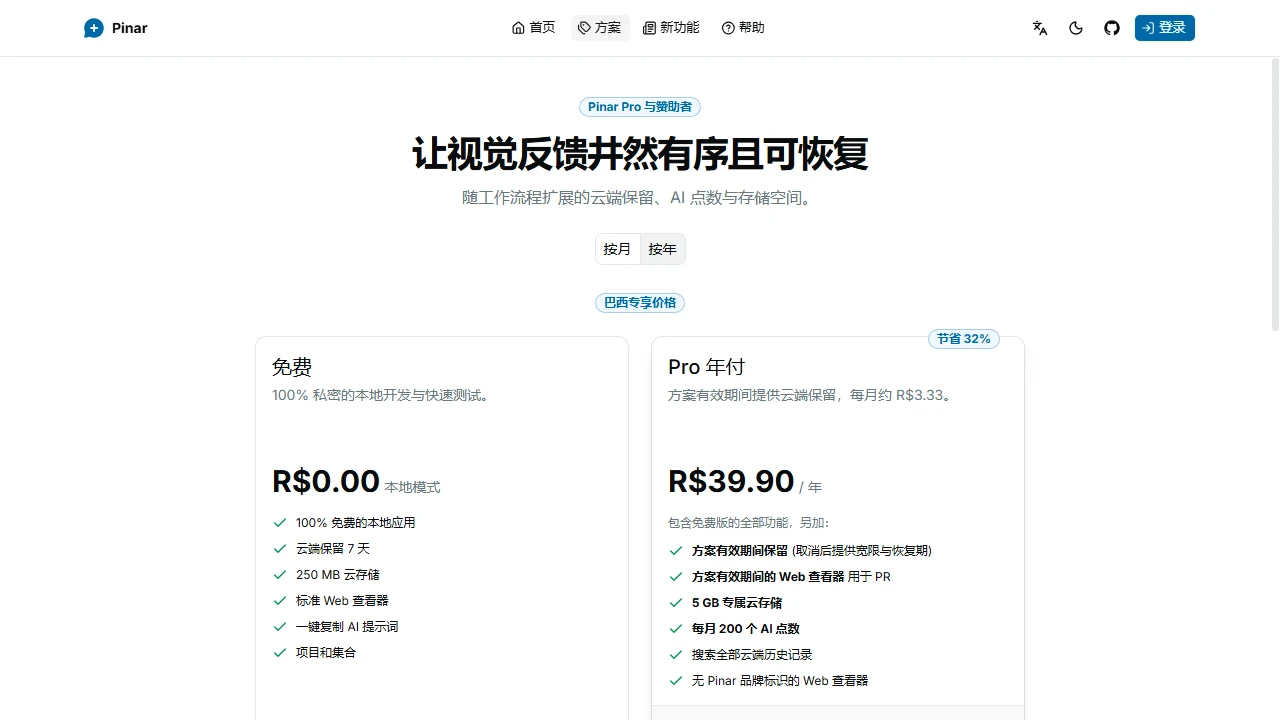Open the language translation switcher icon

[x=1040, y=28]
